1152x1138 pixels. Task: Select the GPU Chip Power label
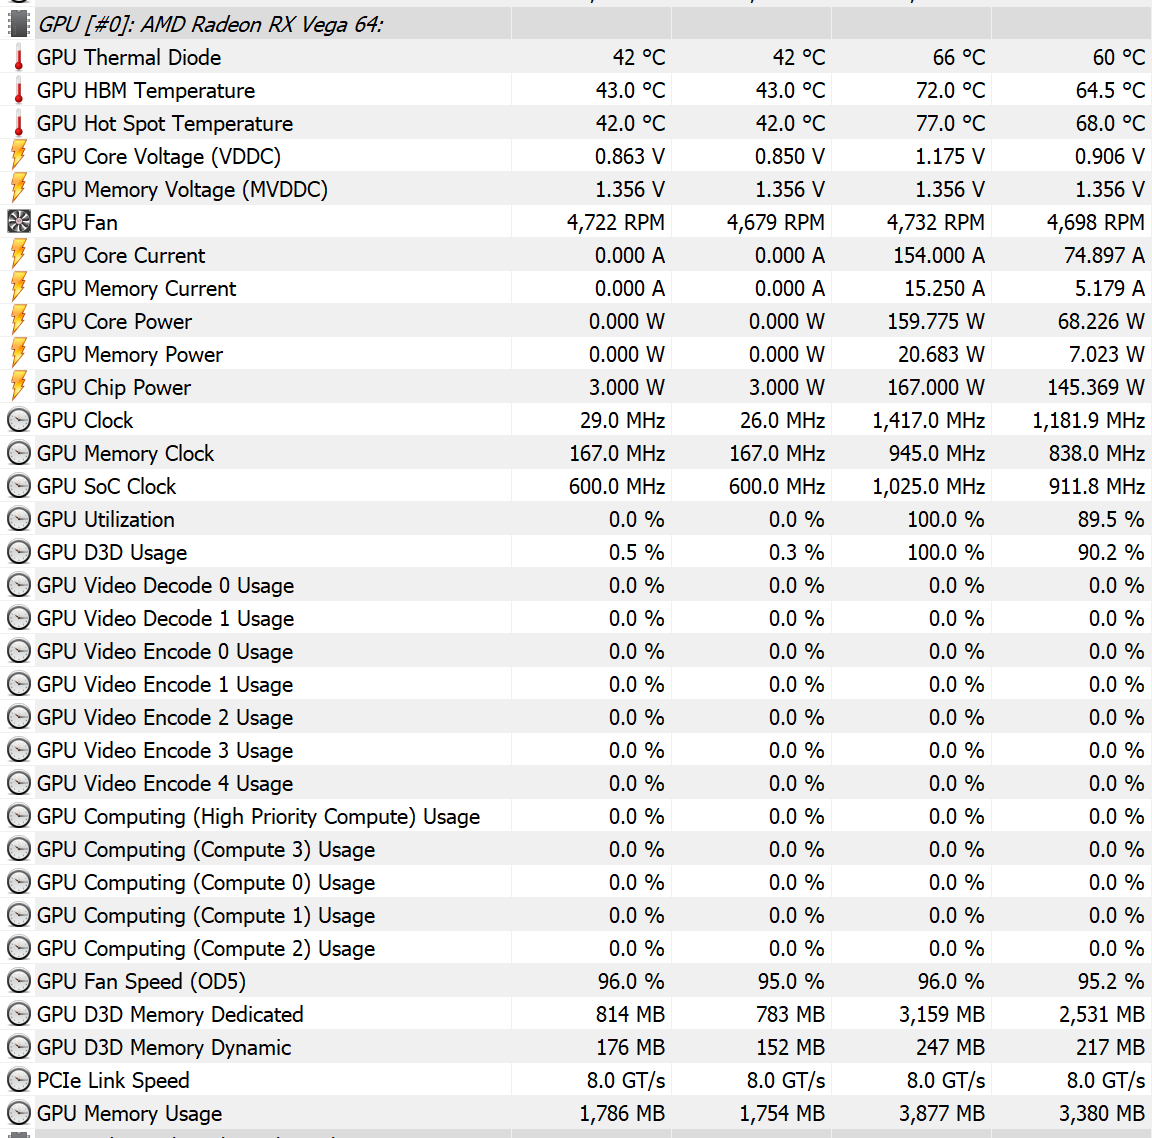pos(114,388)
